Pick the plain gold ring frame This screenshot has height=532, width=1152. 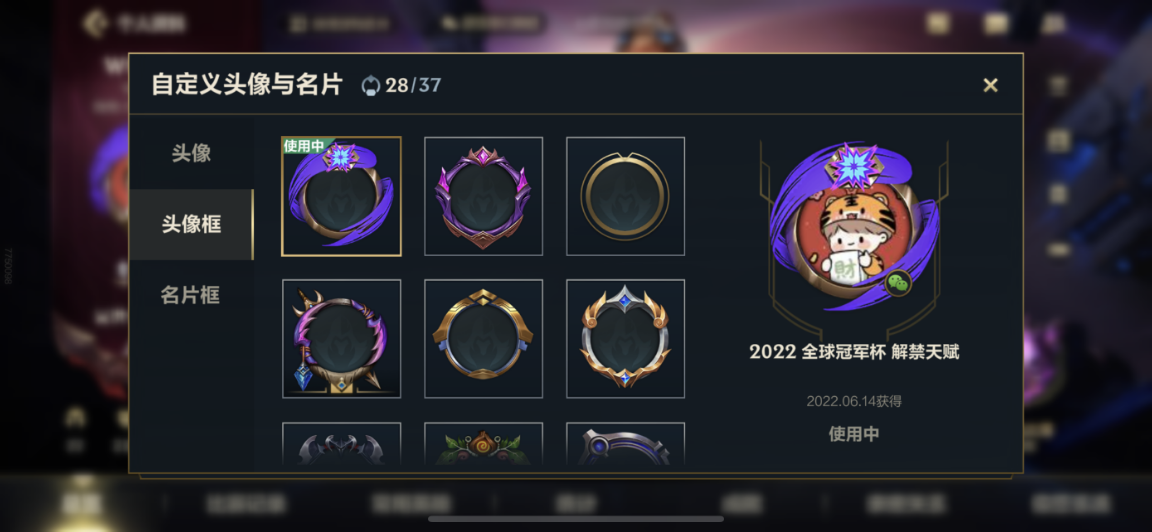625,196
